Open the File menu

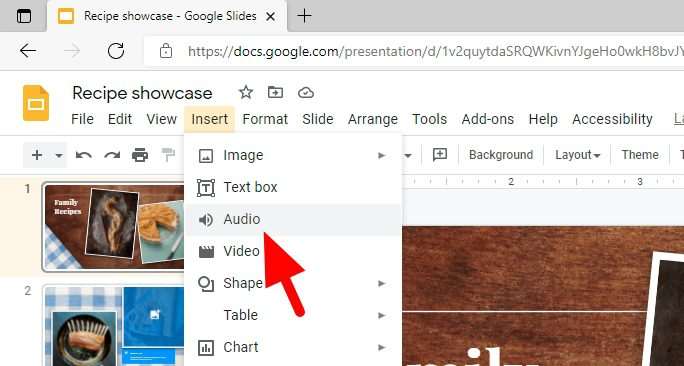pos(82,119)
